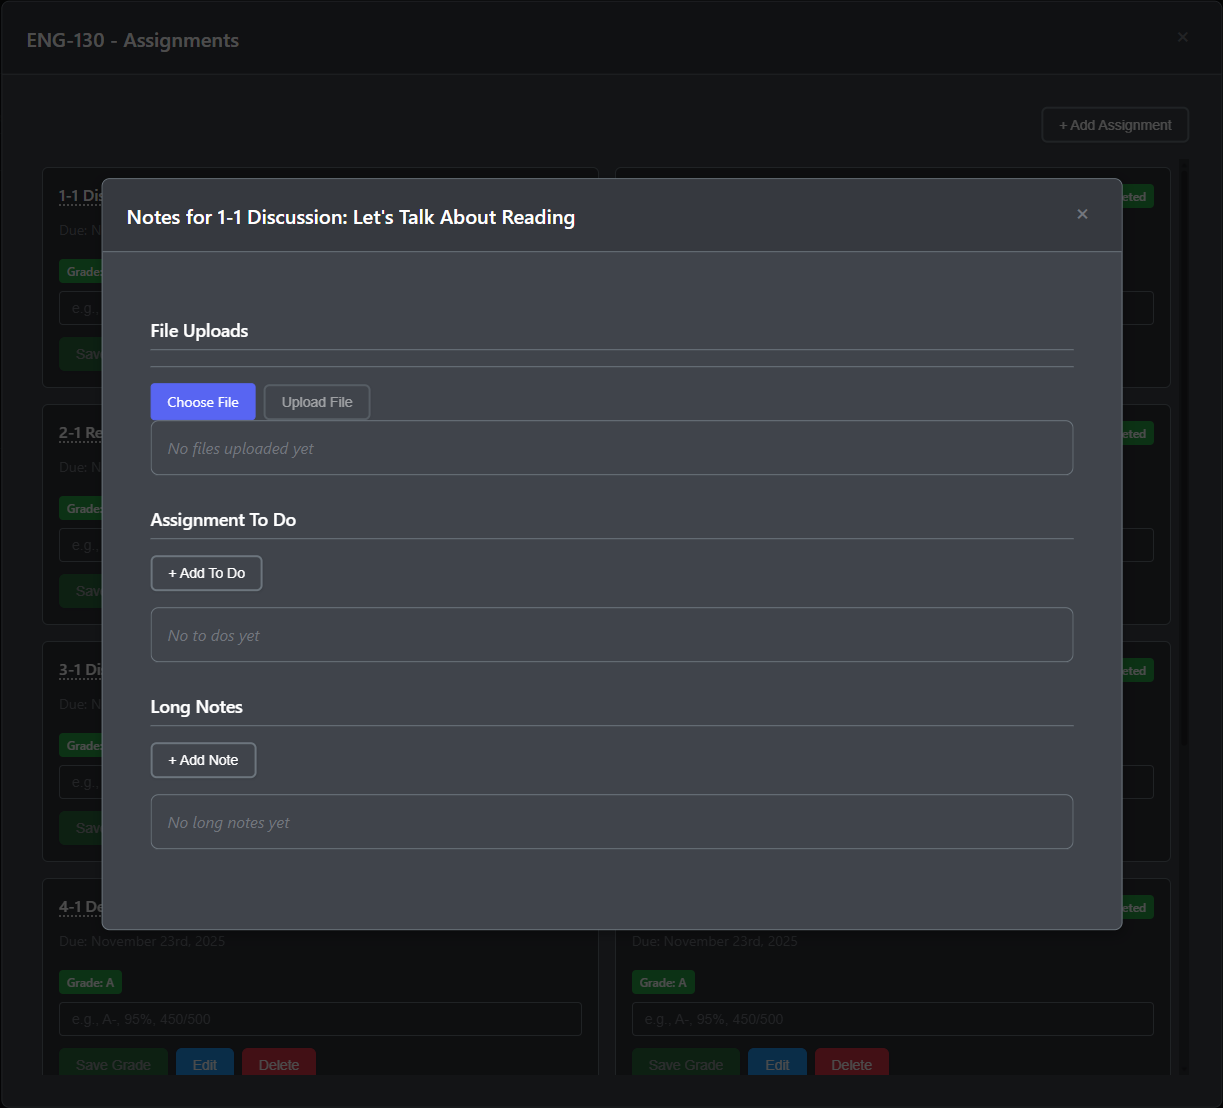Focus the grade input in the 4-1 card
Image resolution: width=1223 pixels, height=1108 pixels.
pos(320,1019)
